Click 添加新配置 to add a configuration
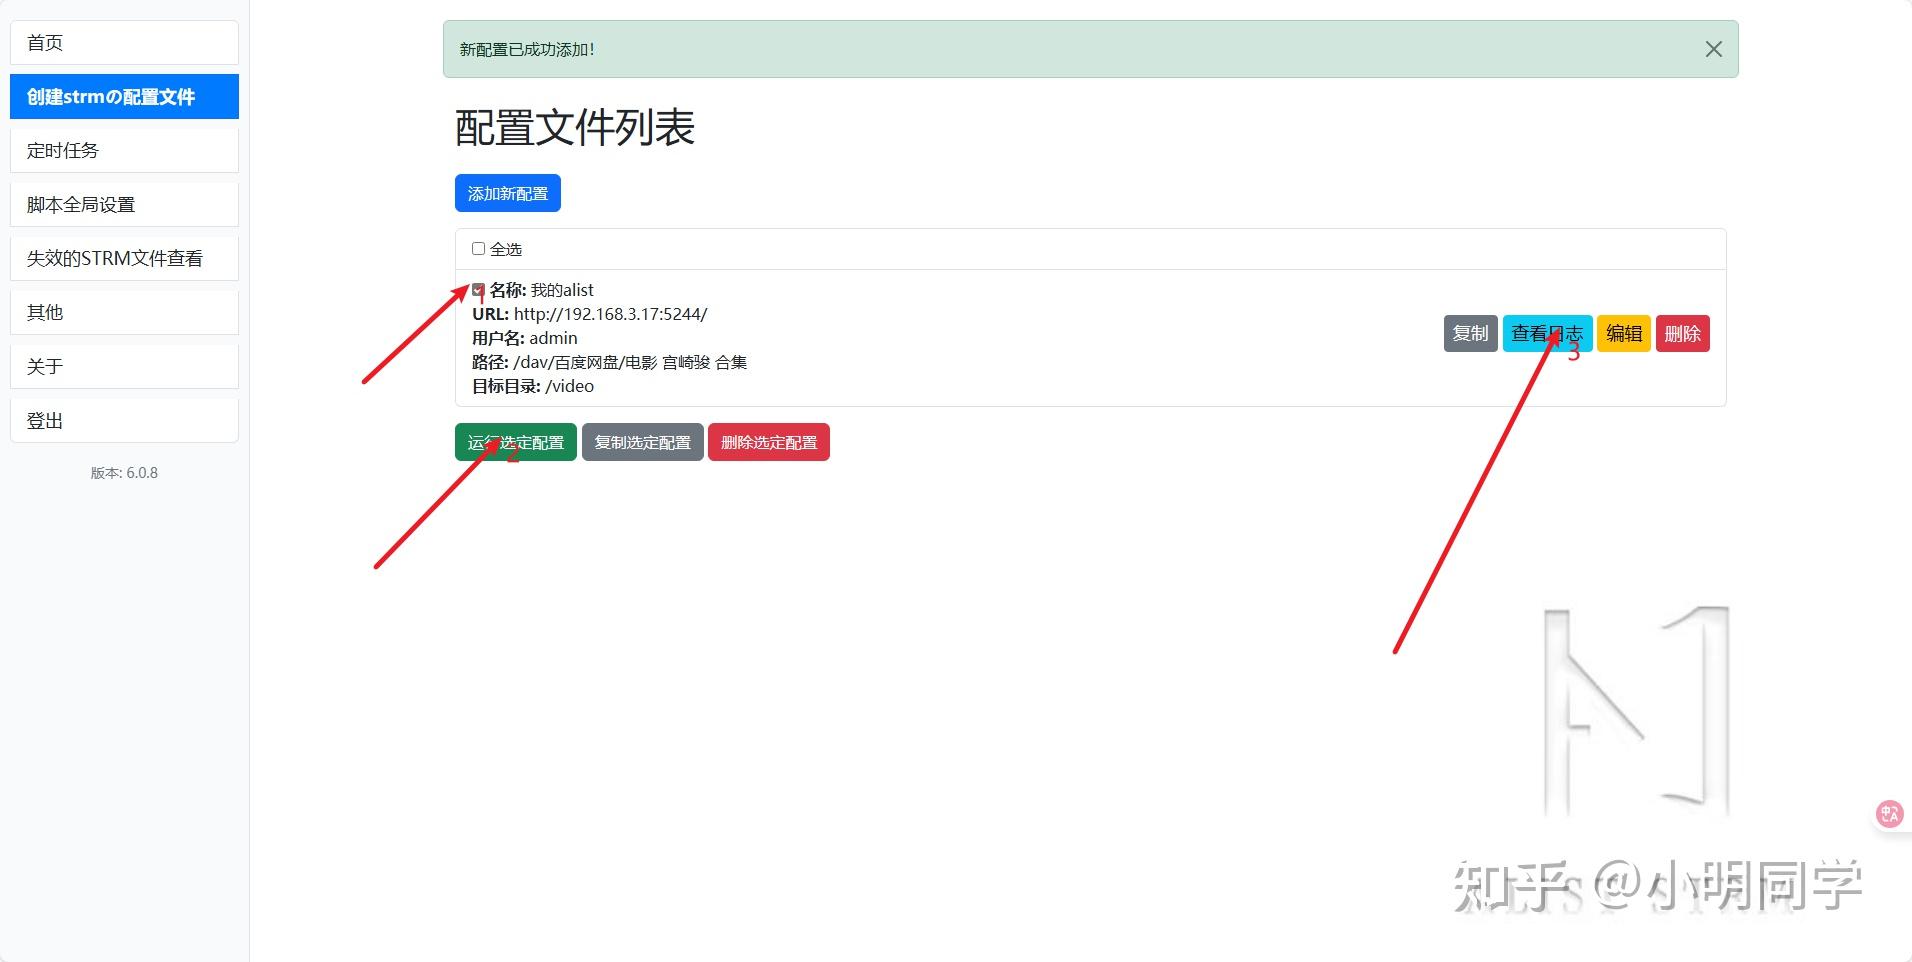The image size is (1912, 962). pos(508,192)
